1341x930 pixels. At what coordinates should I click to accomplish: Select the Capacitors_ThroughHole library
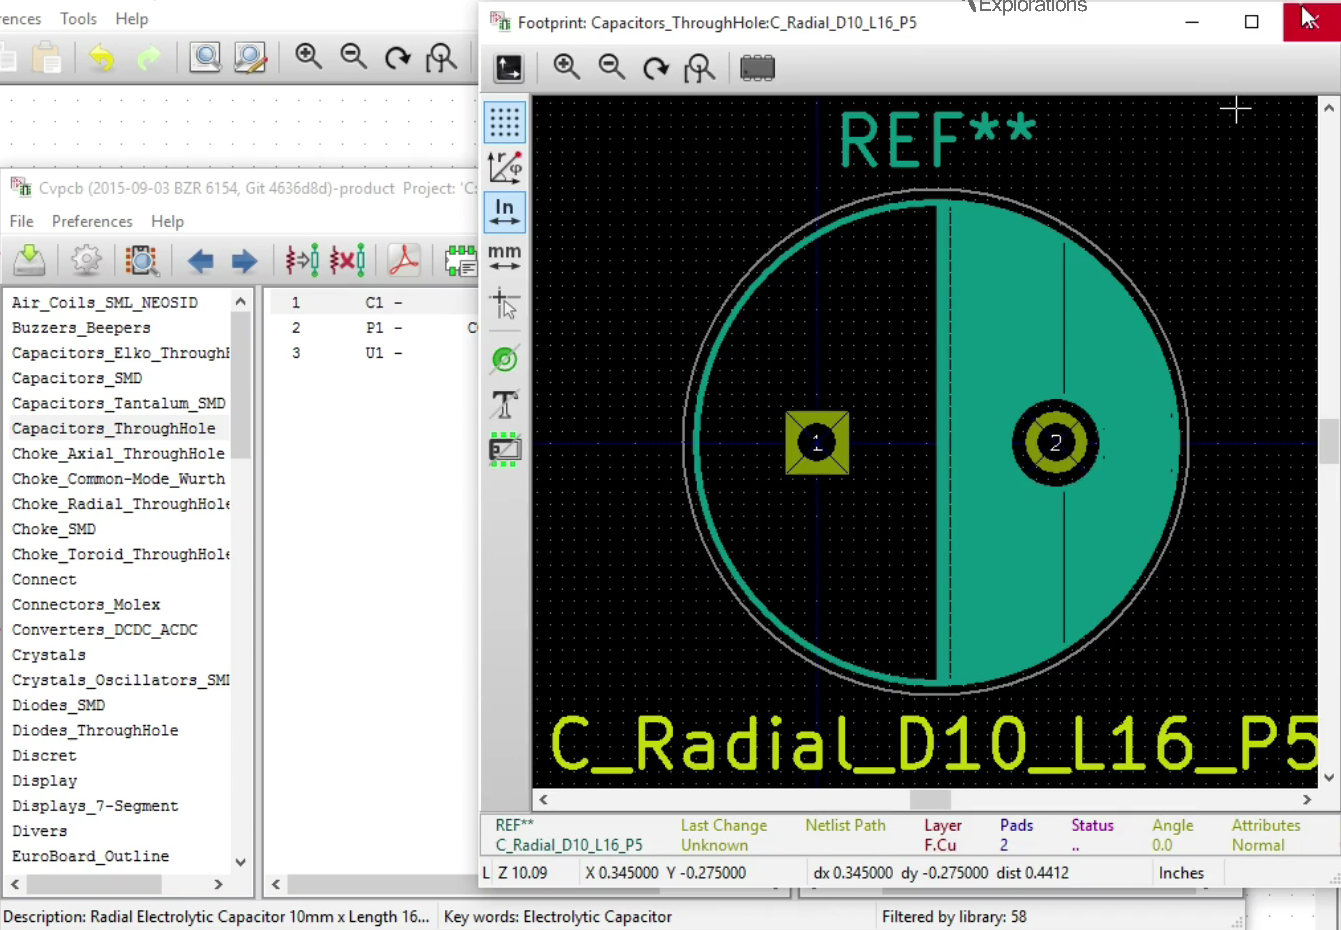113,428
